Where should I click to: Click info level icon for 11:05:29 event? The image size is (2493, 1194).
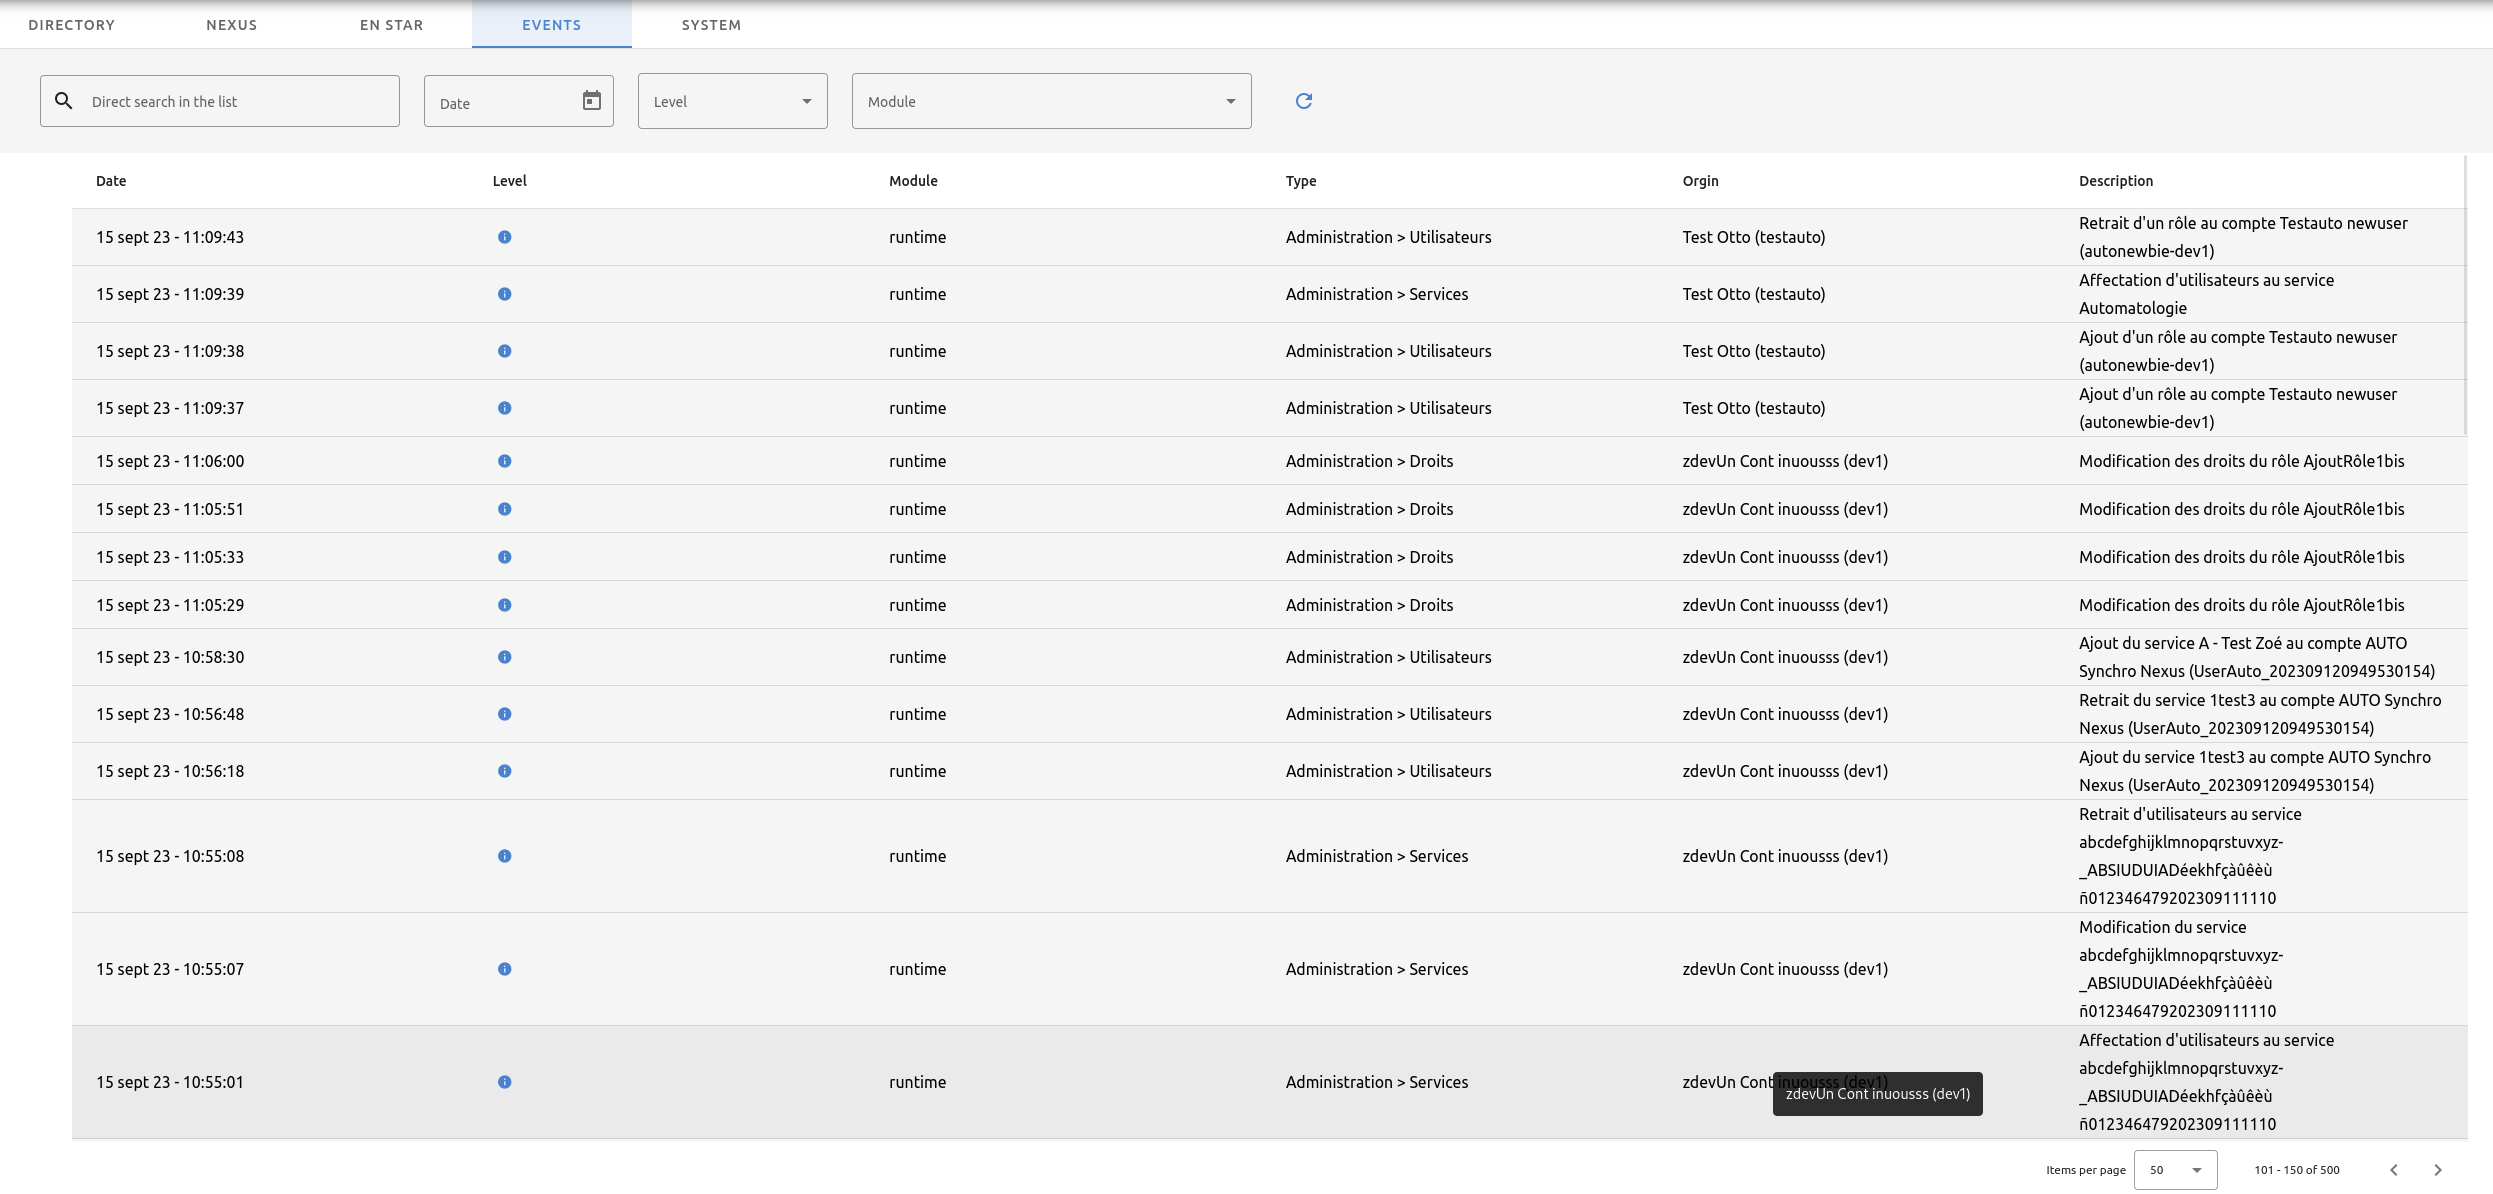point(505,605)
